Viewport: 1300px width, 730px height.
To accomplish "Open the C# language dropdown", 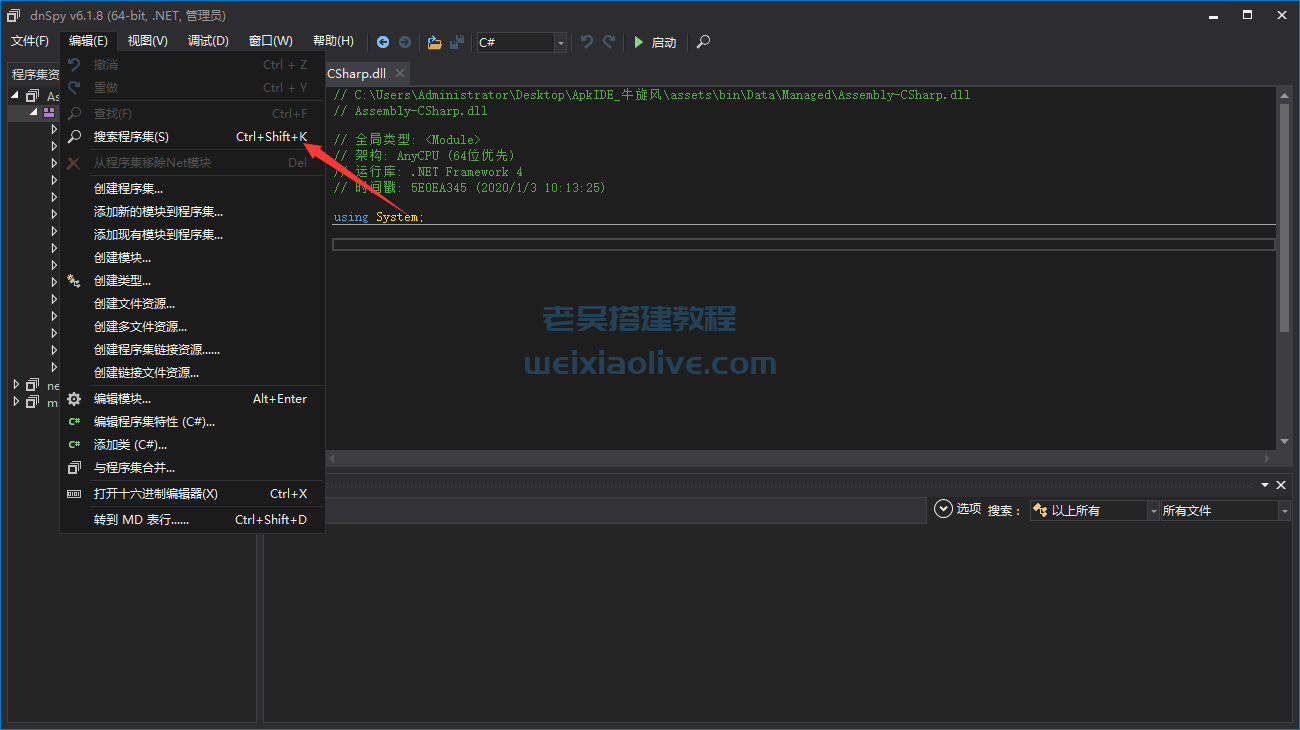I will [x=560, y=42].
